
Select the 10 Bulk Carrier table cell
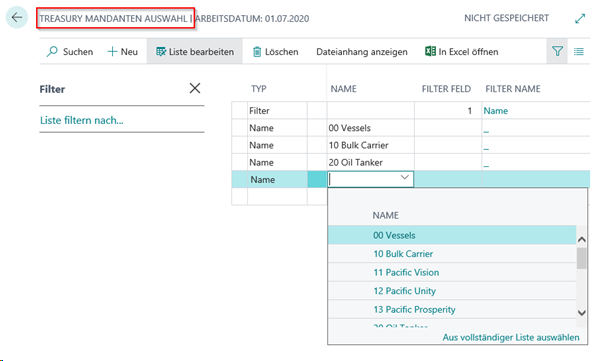[x=370, y=145]
